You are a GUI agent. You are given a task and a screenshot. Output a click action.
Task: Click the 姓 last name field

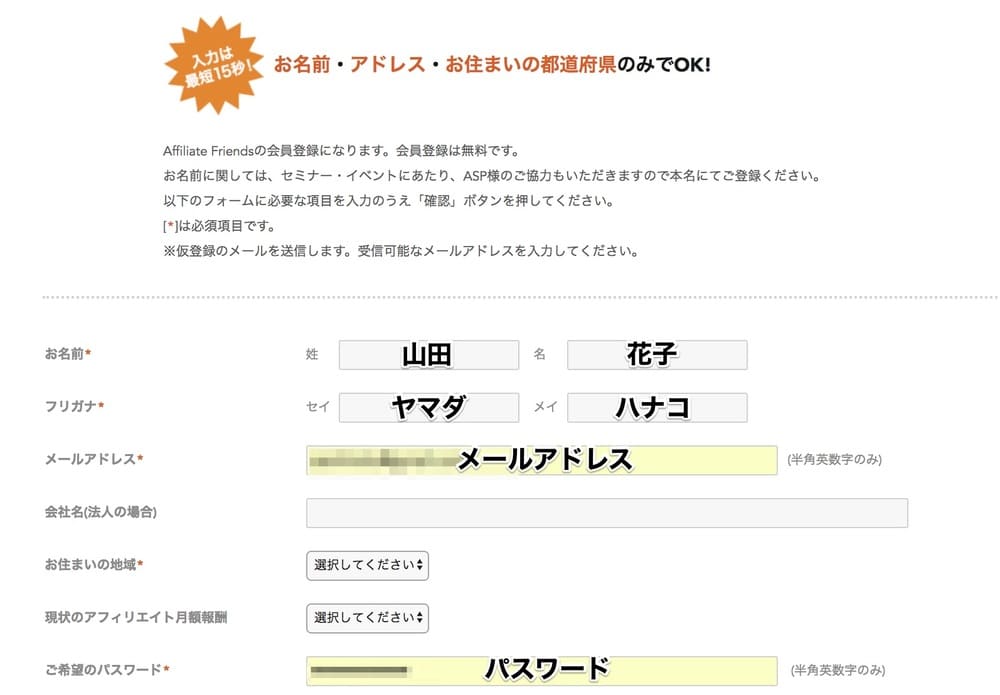[429, 355]
